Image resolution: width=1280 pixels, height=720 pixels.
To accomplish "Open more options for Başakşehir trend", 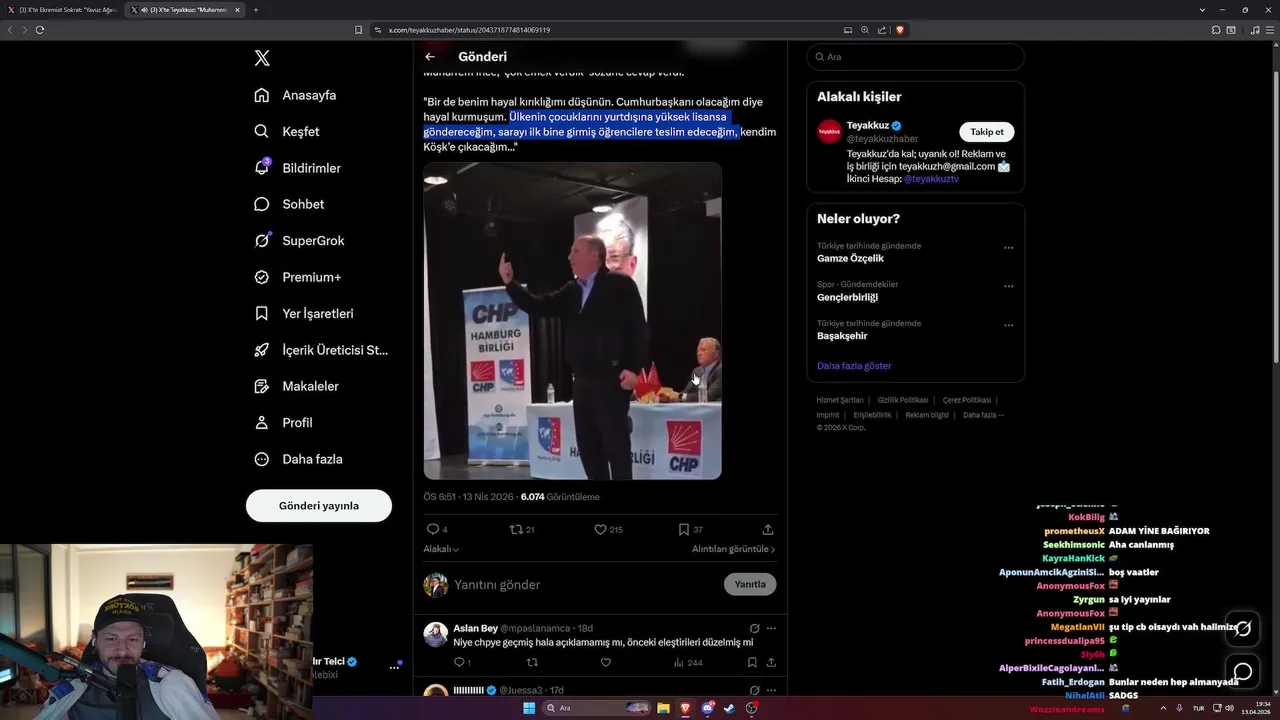I will coord(1008,325).
